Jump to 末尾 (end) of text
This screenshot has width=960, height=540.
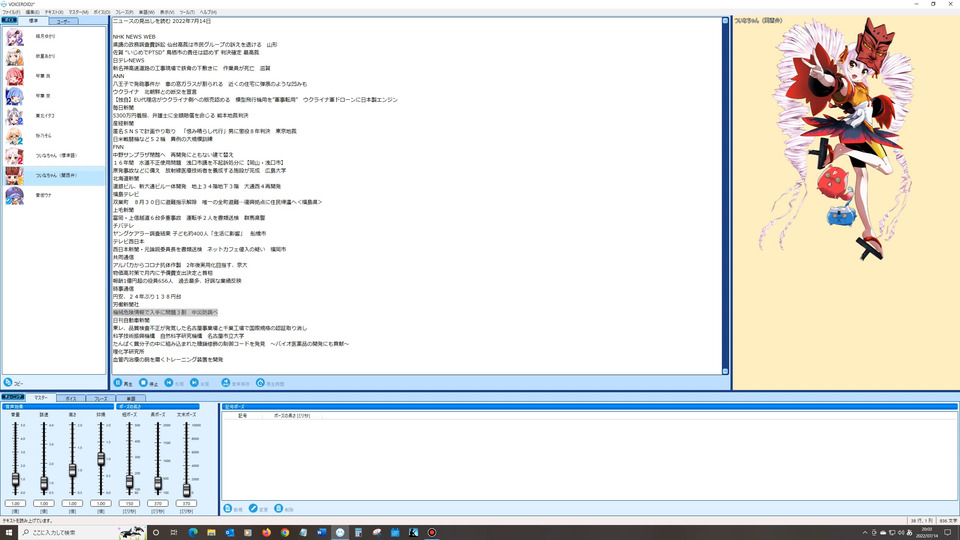point(200,383)
